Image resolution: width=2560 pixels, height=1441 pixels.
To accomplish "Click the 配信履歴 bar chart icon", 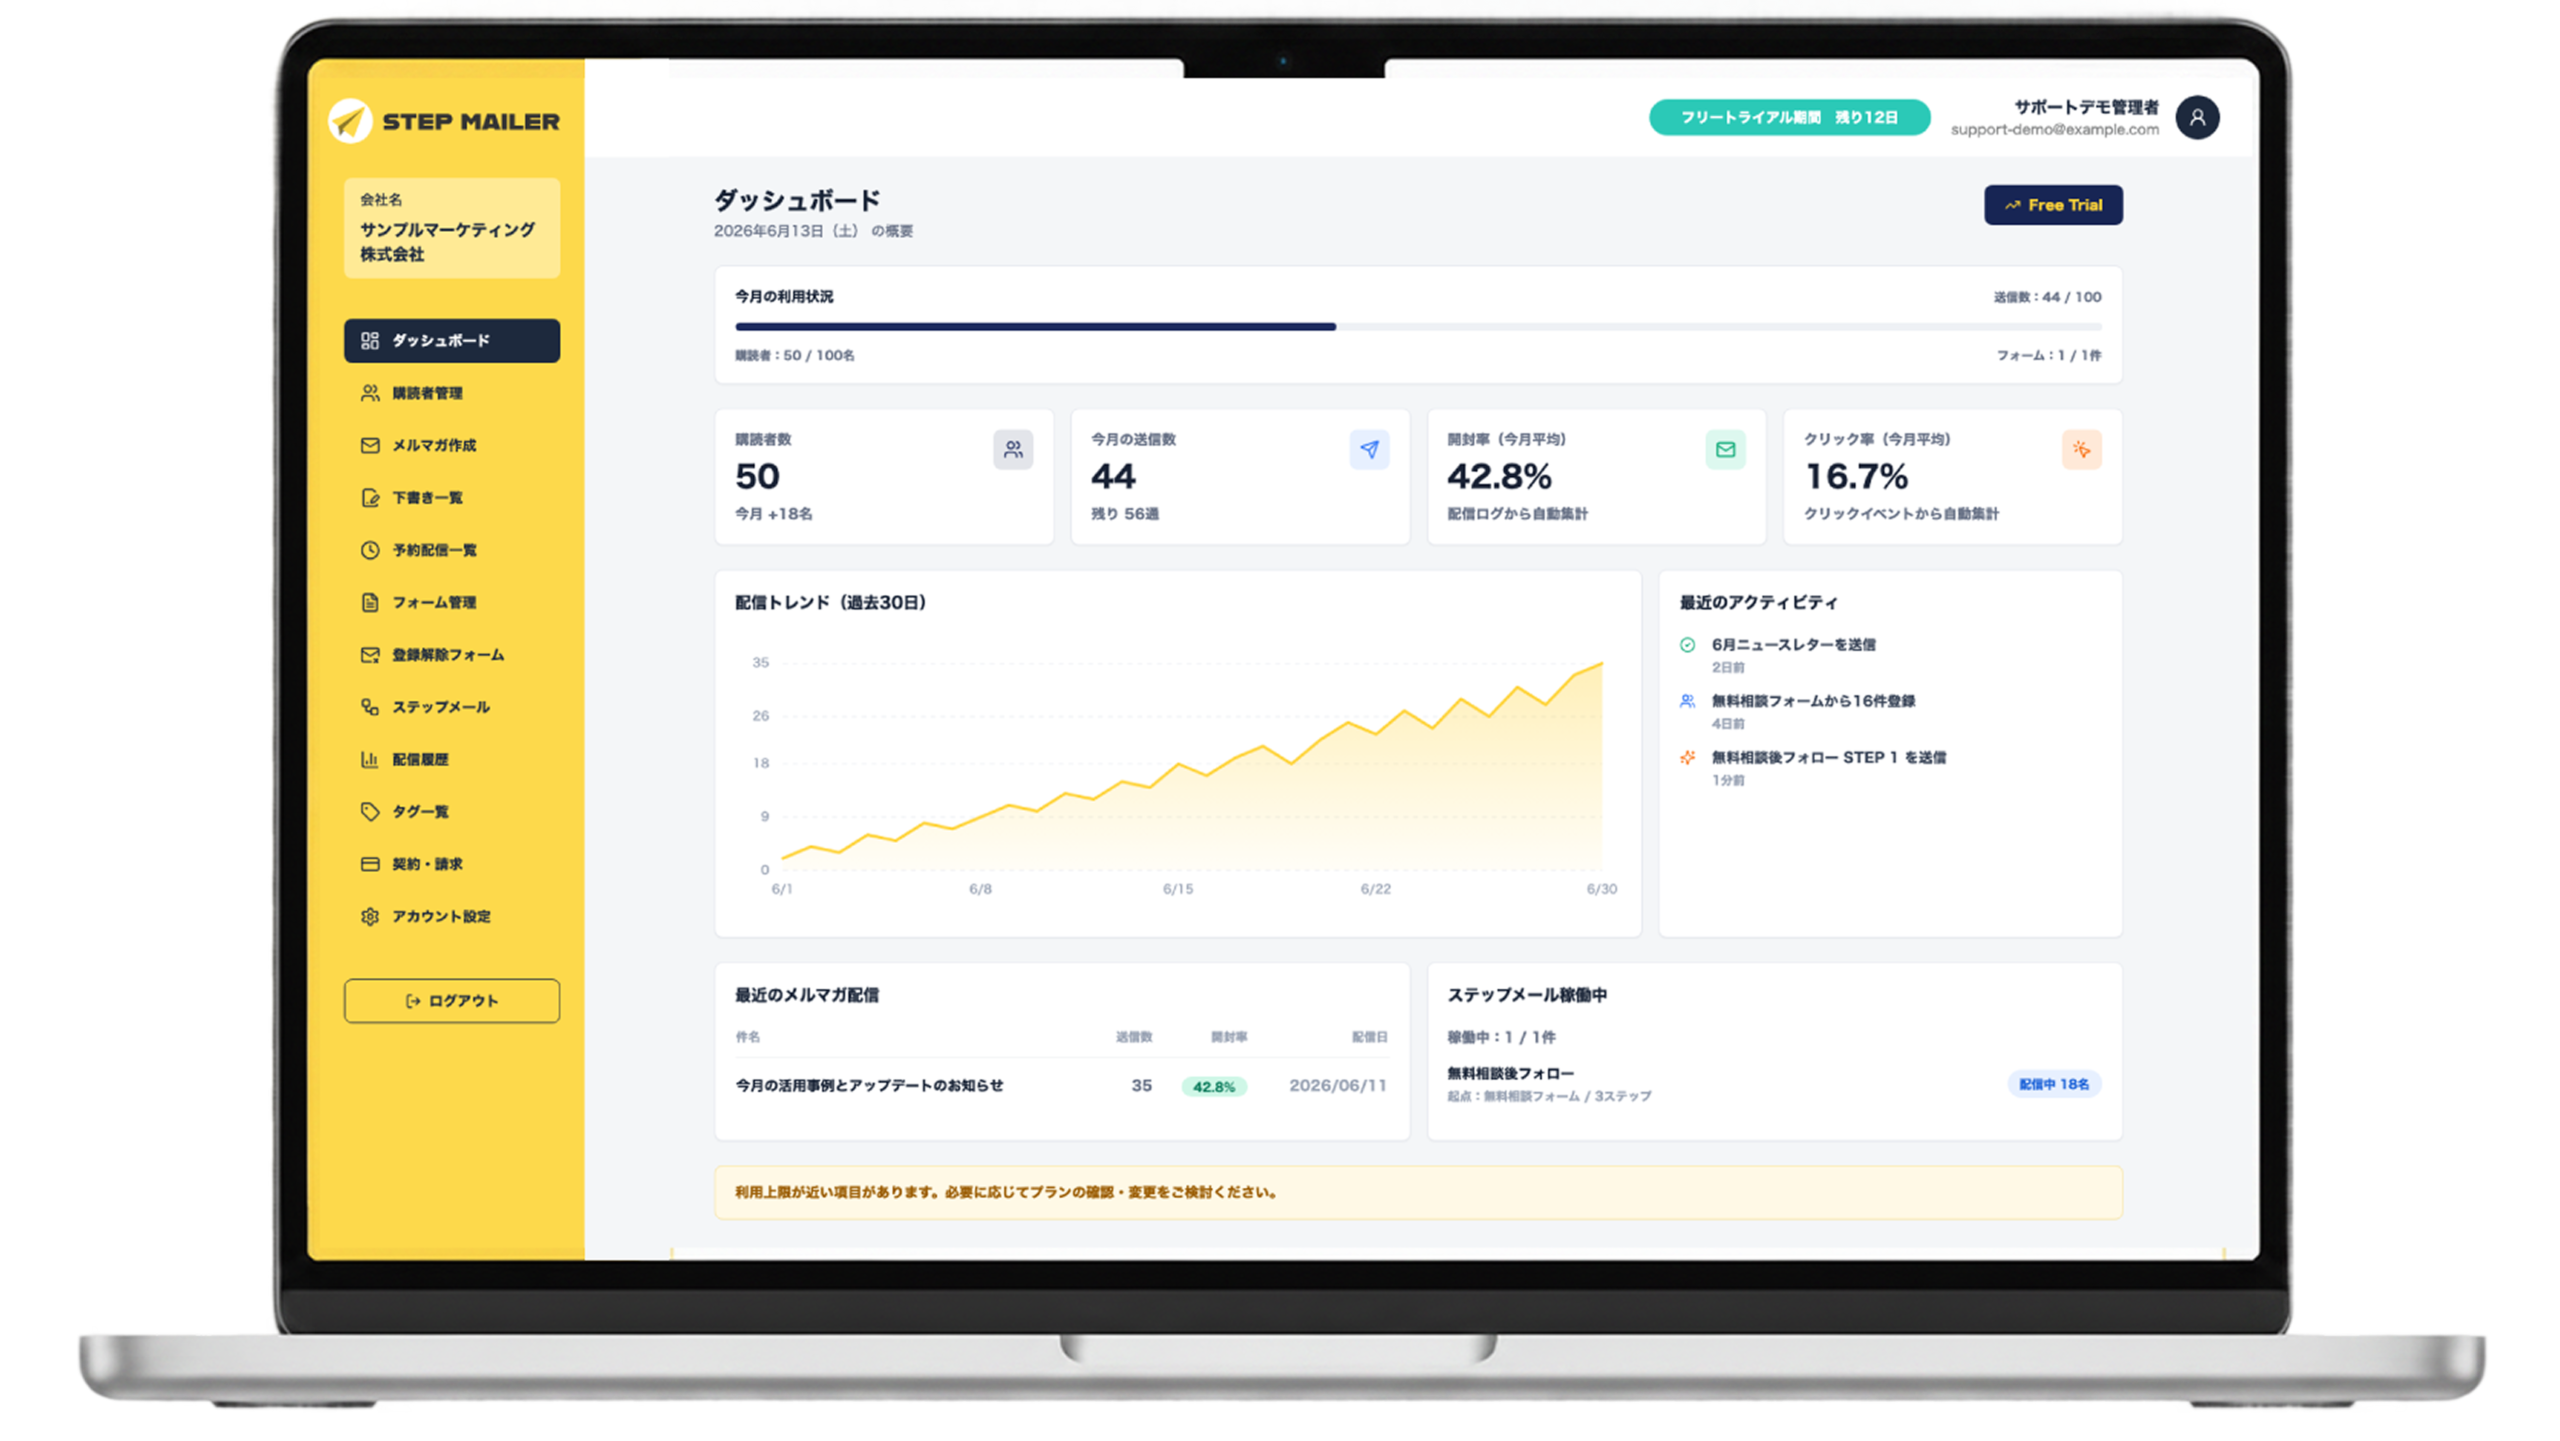I will pos(370,759).
